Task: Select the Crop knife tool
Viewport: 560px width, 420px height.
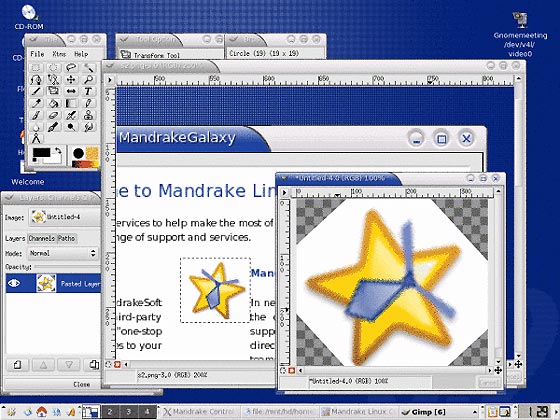Action: [x=36, y=91]
